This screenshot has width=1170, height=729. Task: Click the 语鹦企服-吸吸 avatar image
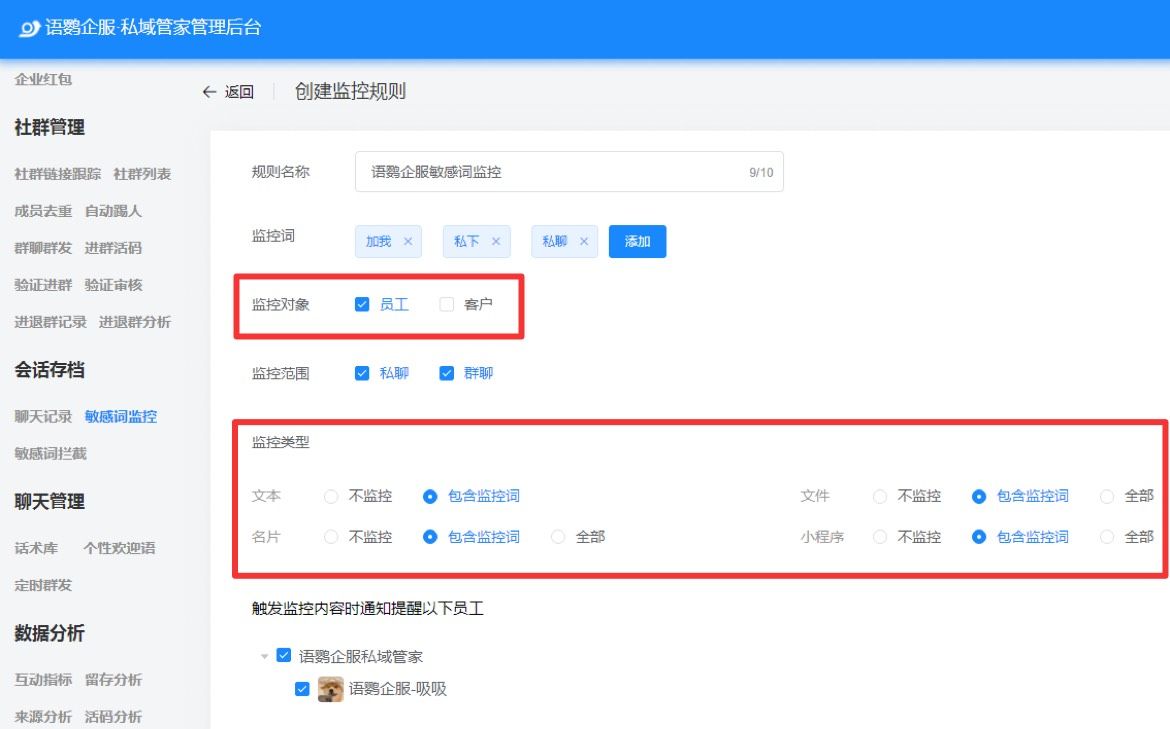pyautogui.click(x=330, y=689)
